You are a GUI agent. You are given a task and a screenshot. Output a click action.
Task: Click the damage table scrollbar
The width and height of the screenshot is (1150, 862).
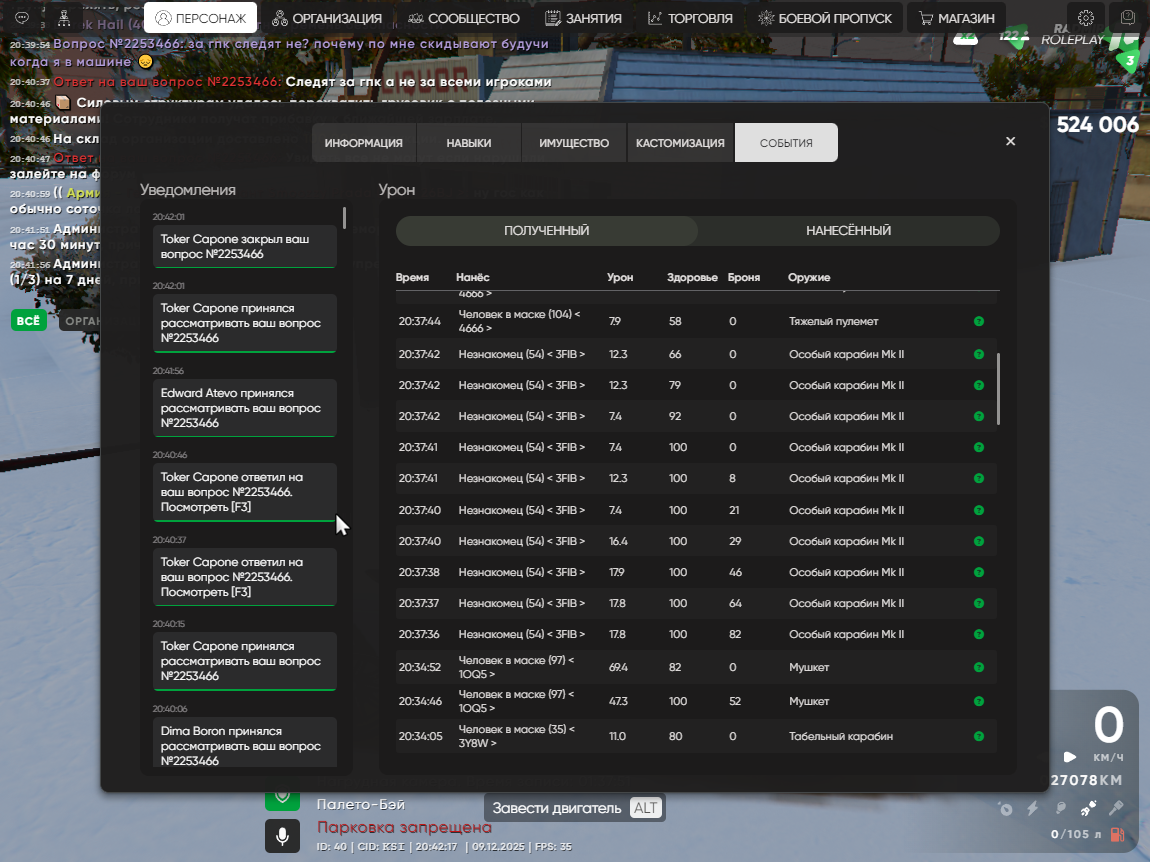click(x=998, y=390)
